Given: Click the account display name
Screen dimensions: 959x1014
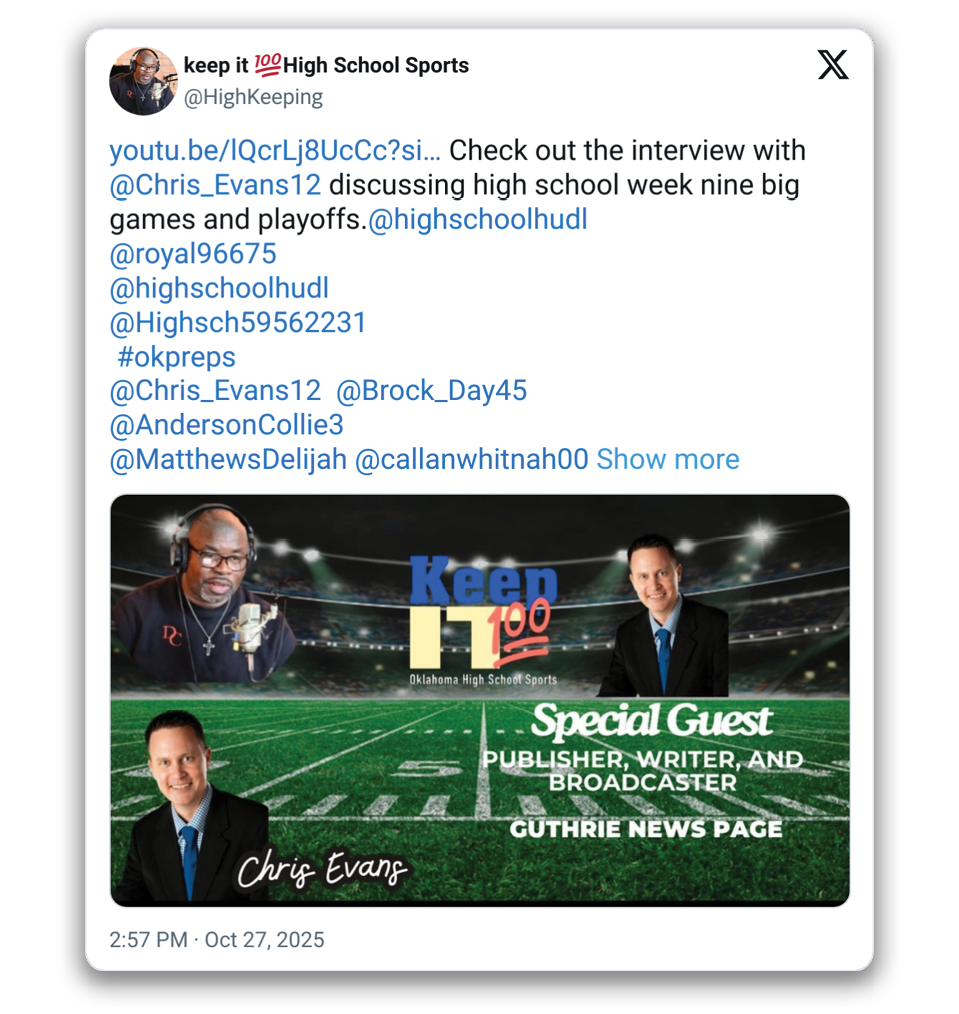Looking at the screenshot, I should (x=326, y=65).
